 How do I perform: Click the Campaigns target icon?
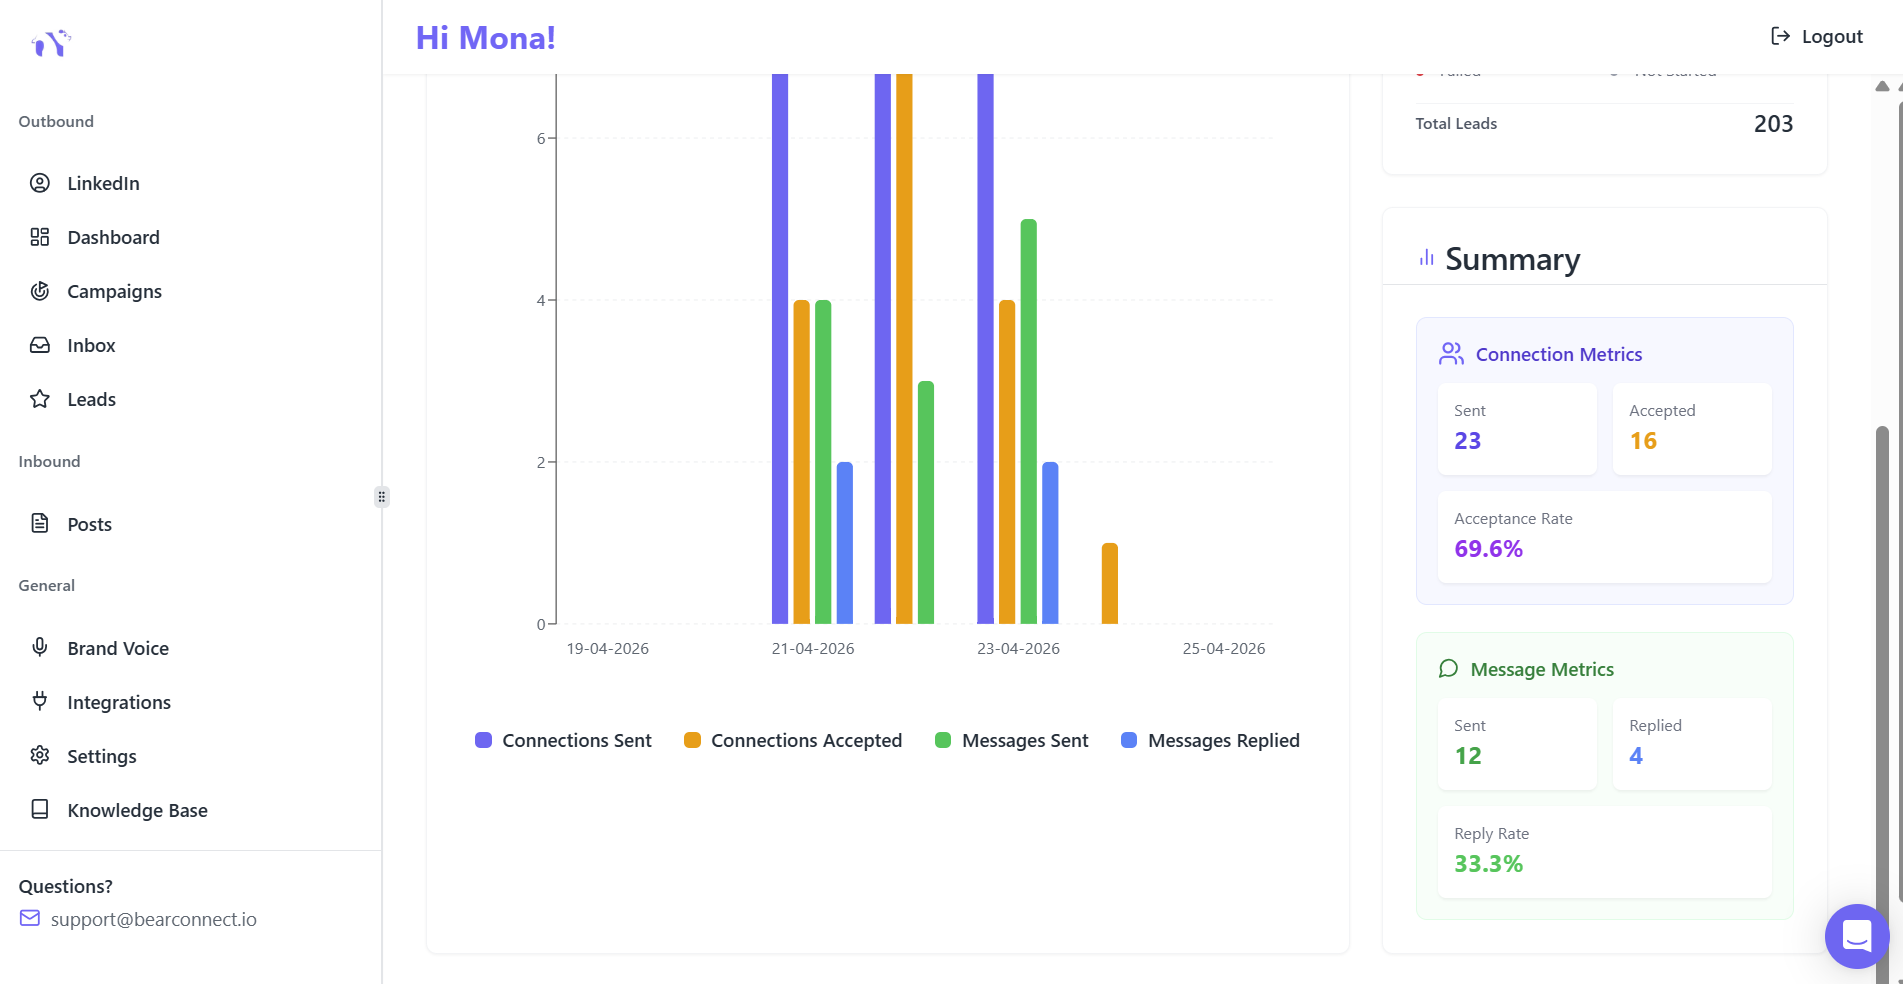click(x=40, y=291)
